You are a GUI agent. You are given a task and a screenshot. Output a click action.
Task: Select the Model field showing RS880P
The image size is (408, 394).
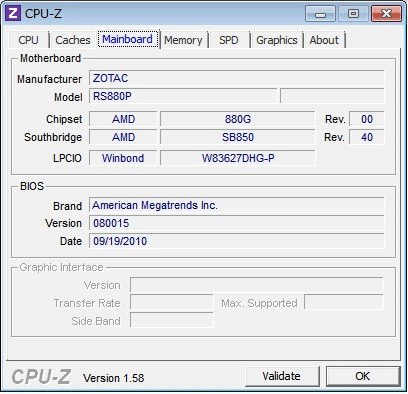click(183, 96)
